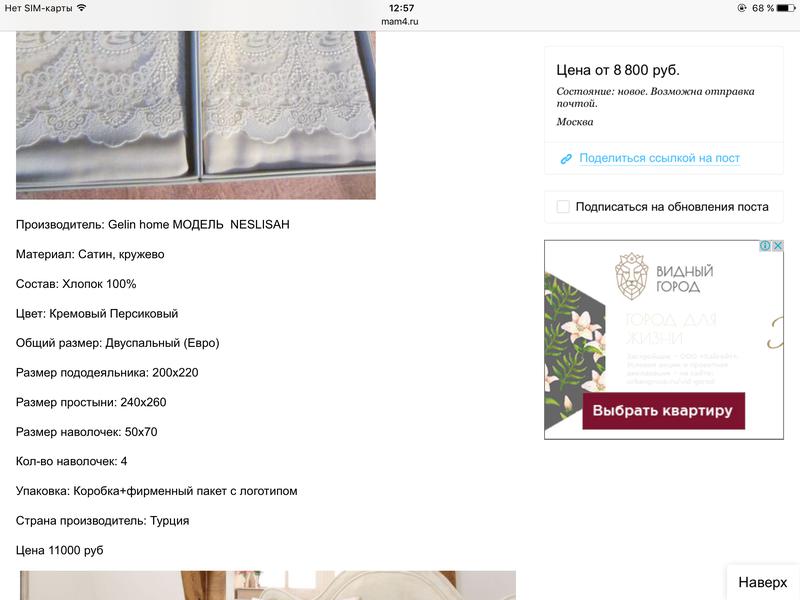Open the ad info icon
The width and height of the screenshot is (800, 600).
tap(765, 245)
